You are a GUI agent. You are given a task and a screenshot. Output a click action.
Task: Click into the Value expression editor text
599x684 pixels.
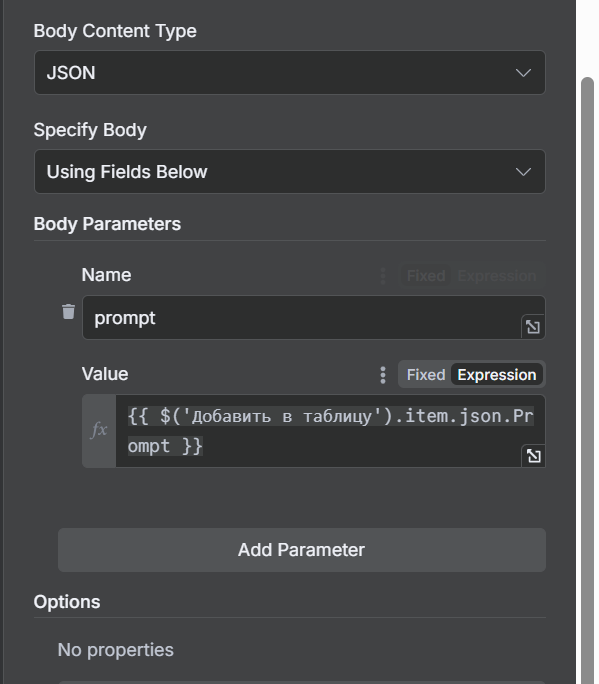click(330, 431)
